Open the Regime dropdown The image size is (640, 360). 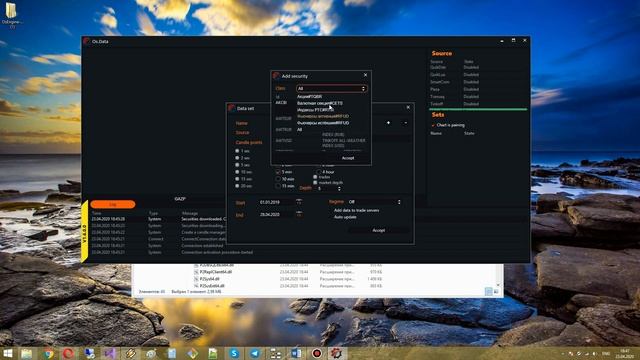(374, 202)
